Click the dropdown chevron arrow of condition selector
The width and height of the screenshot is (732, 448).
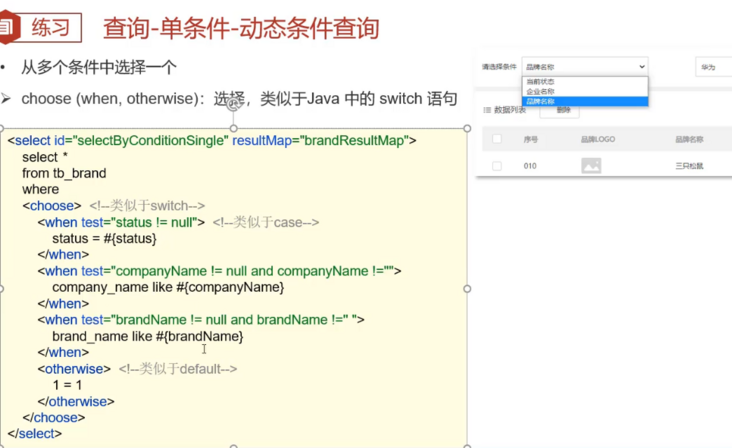click(x=642, y=67)
